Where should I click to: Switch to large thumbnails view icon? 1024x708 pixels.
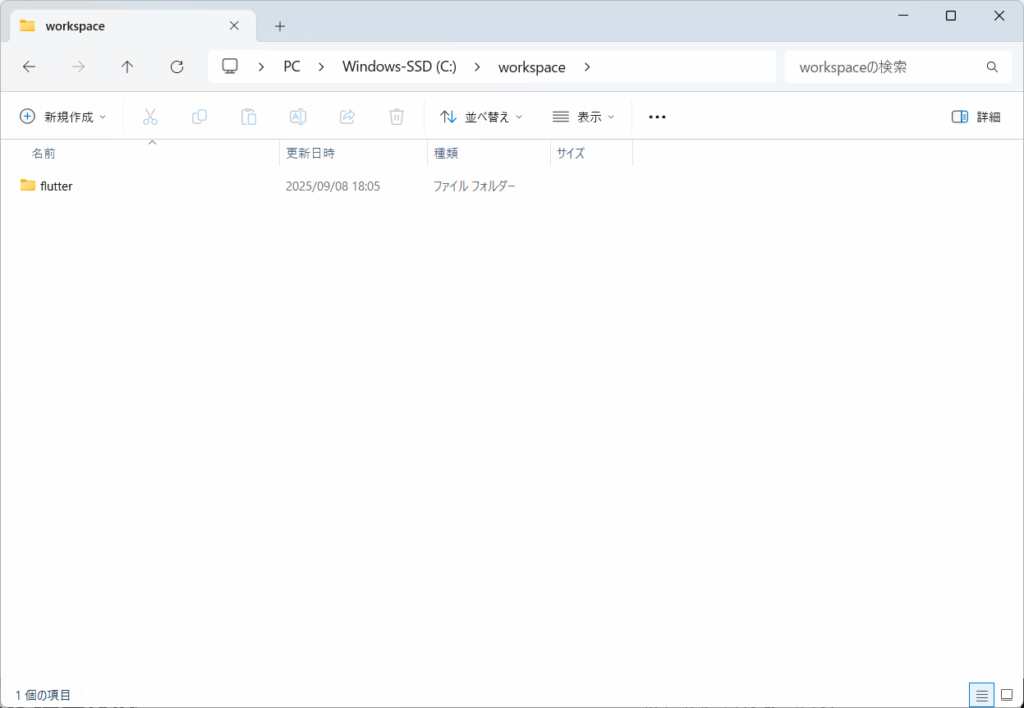[x=1007, y=695]
